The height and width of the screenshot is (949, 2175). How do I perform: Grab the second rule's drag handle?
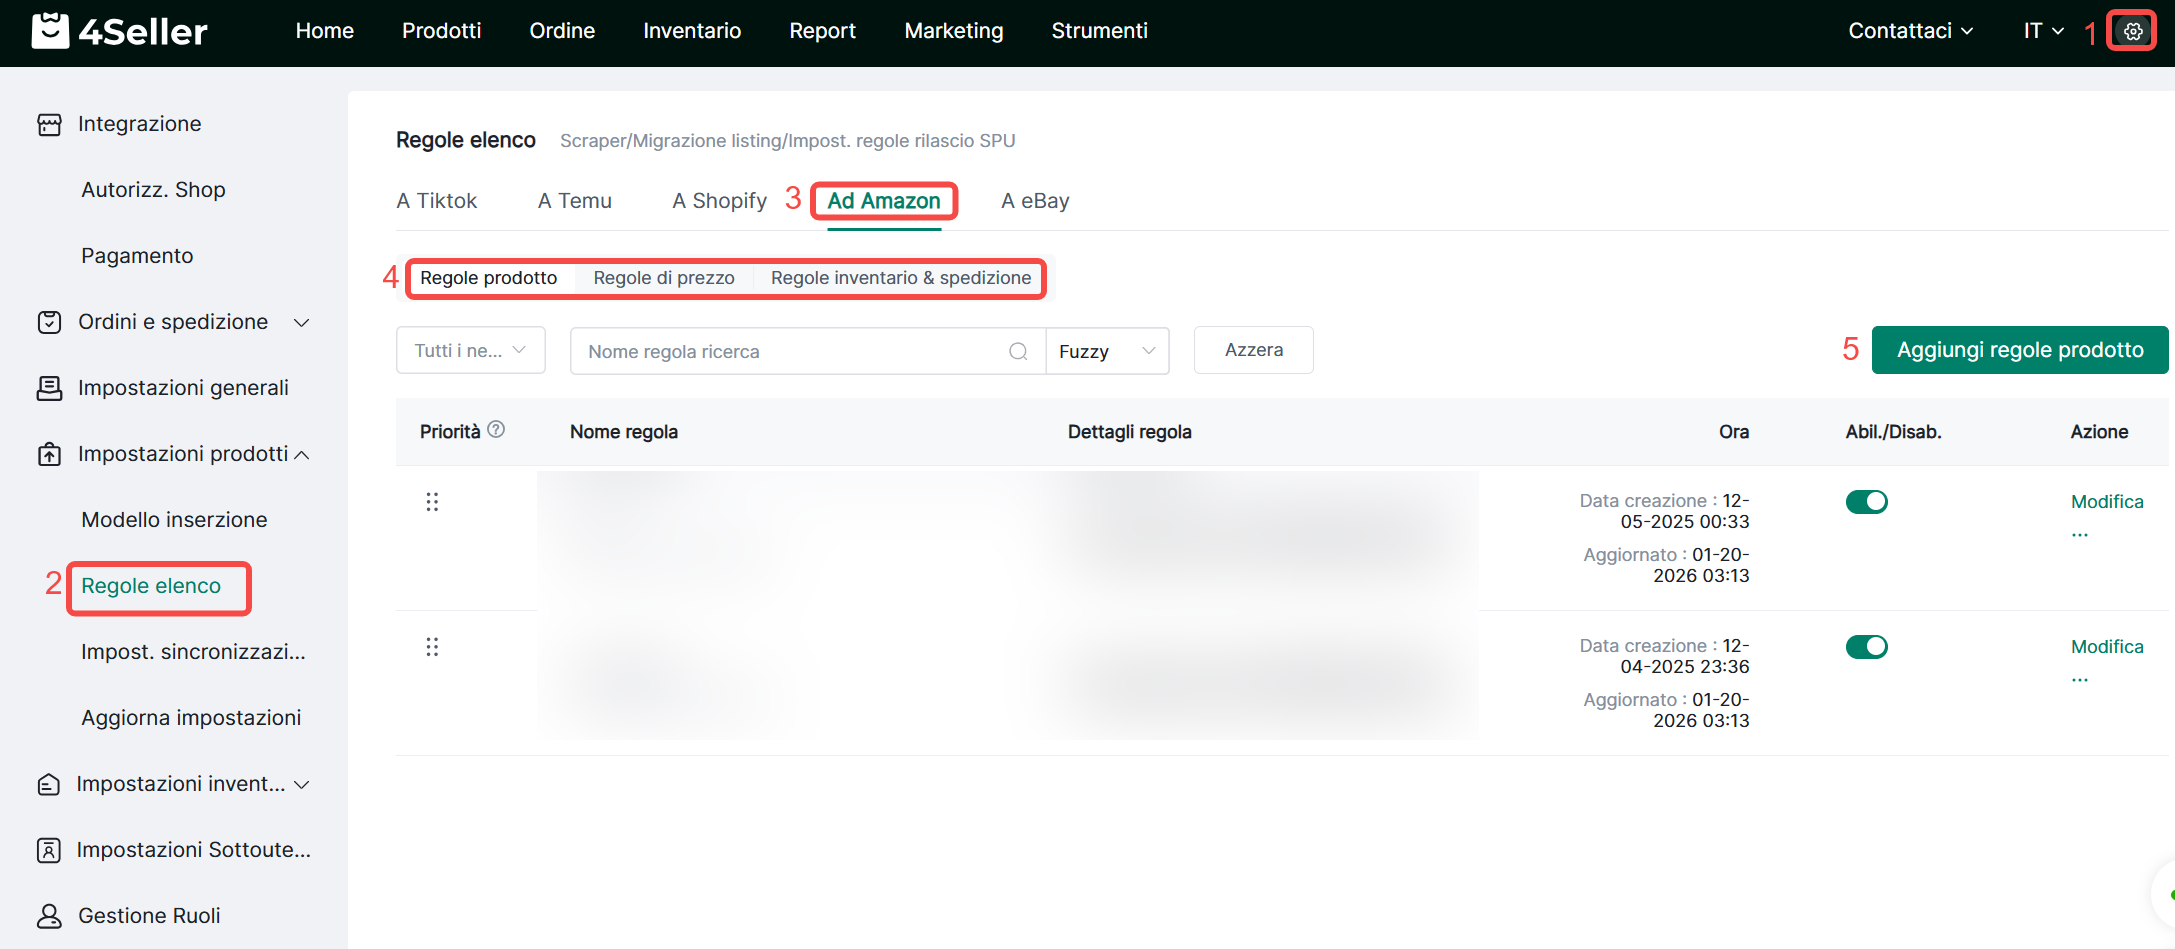click(432, 647)
